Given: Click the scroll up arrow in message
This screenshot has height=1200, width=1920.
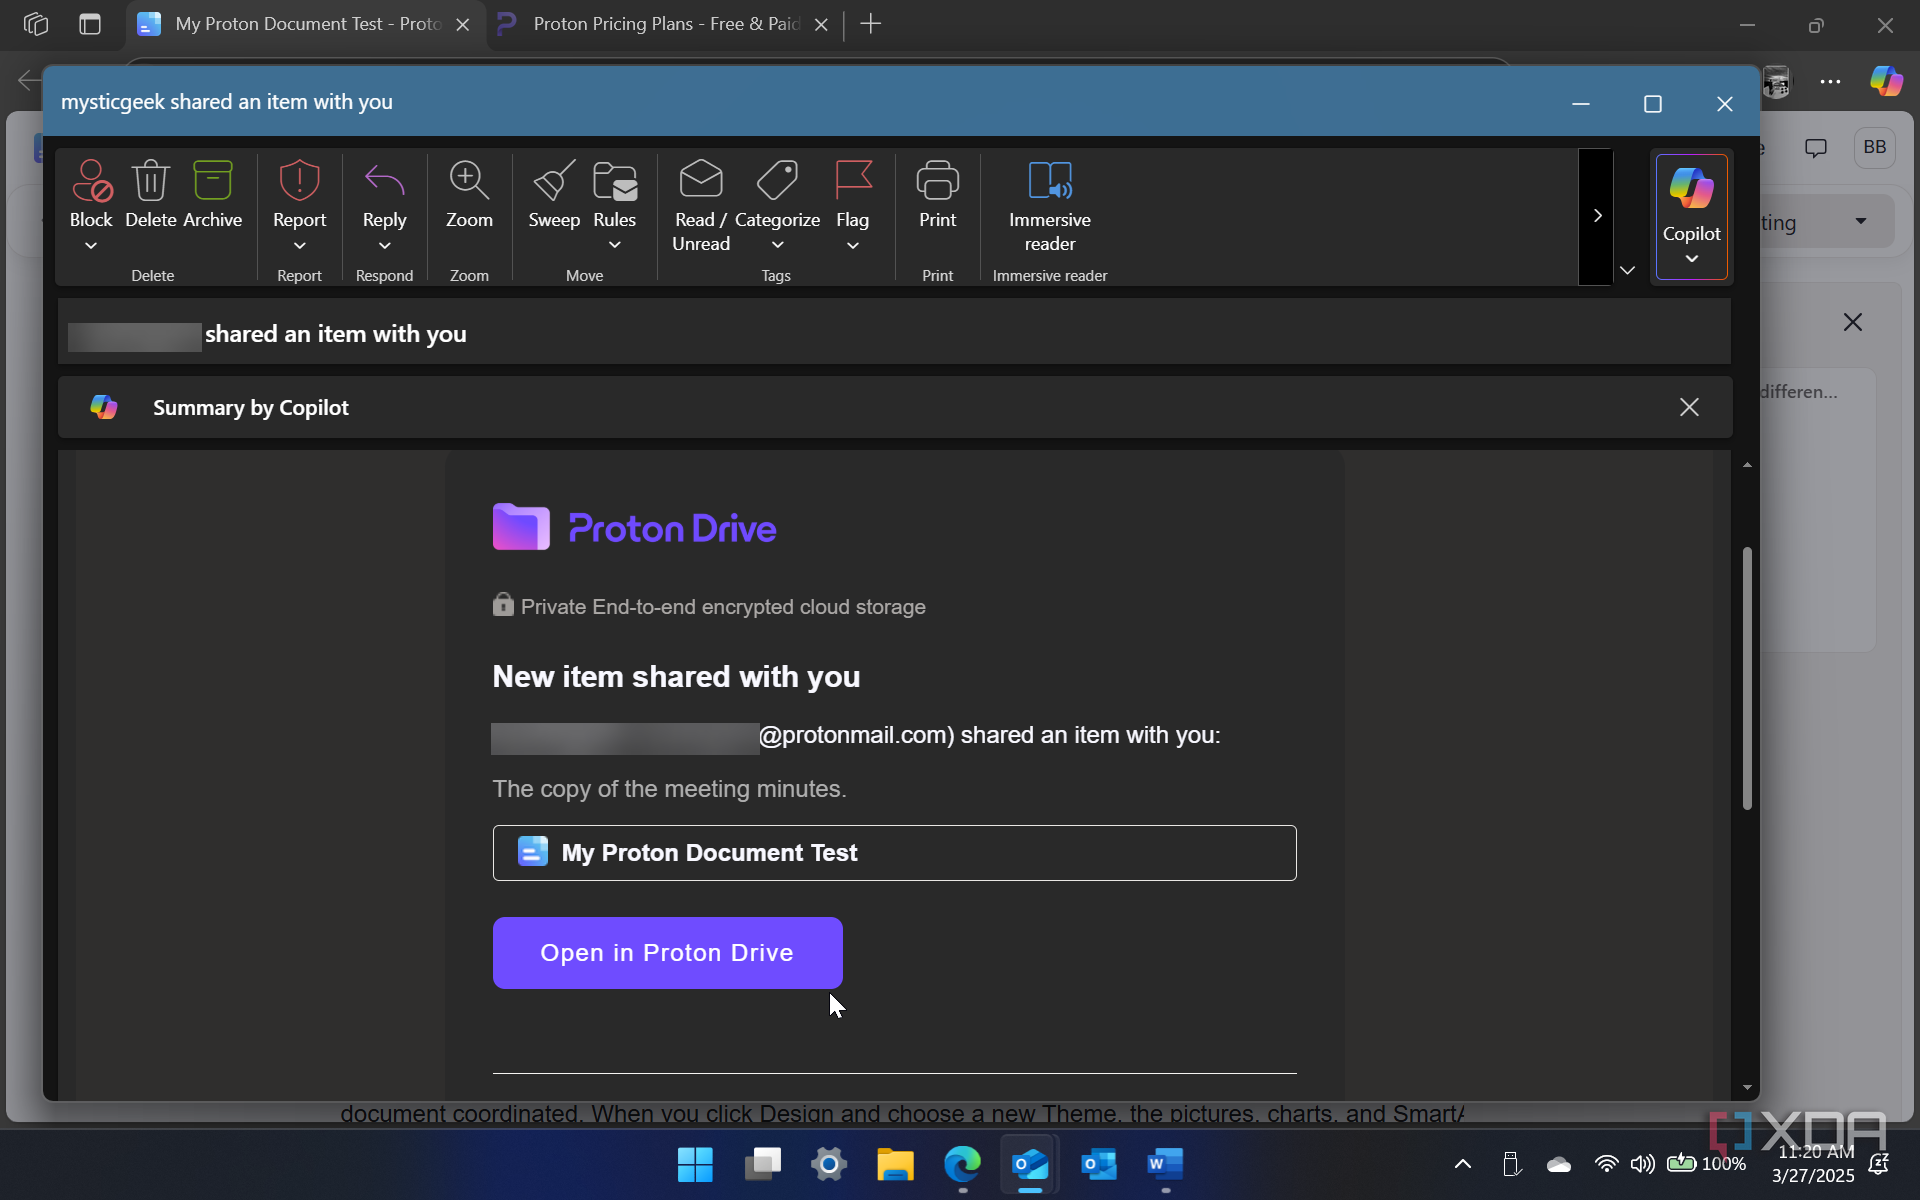Looking at the screenshot, I should (x=1747, y=465).
